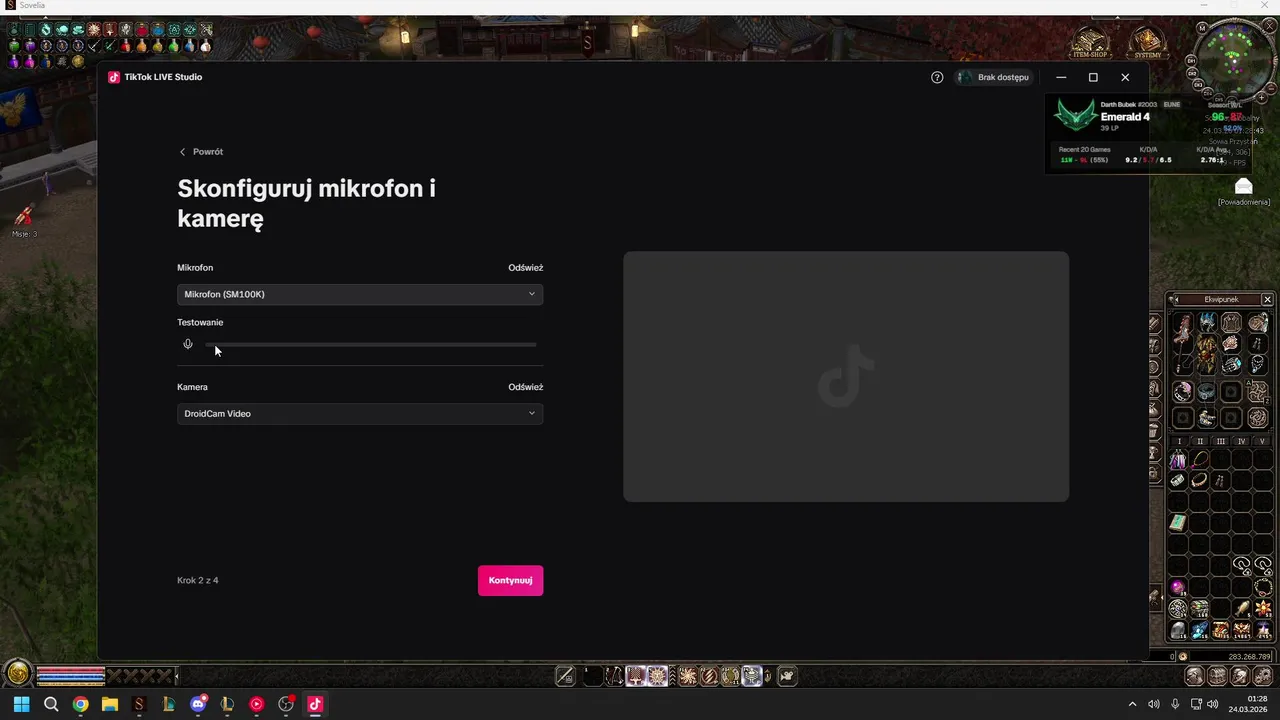Open the DroidCam Video camera dropdown
The width and height of the screenshot is (1280, 720).
click(360, 413)
